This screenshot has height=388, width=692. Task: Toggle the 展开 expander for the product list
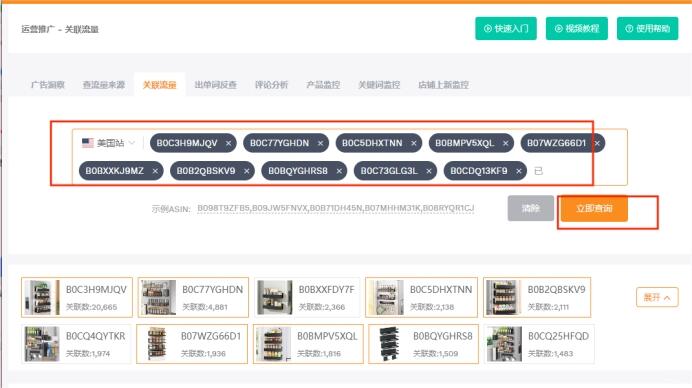coord(657,298)
